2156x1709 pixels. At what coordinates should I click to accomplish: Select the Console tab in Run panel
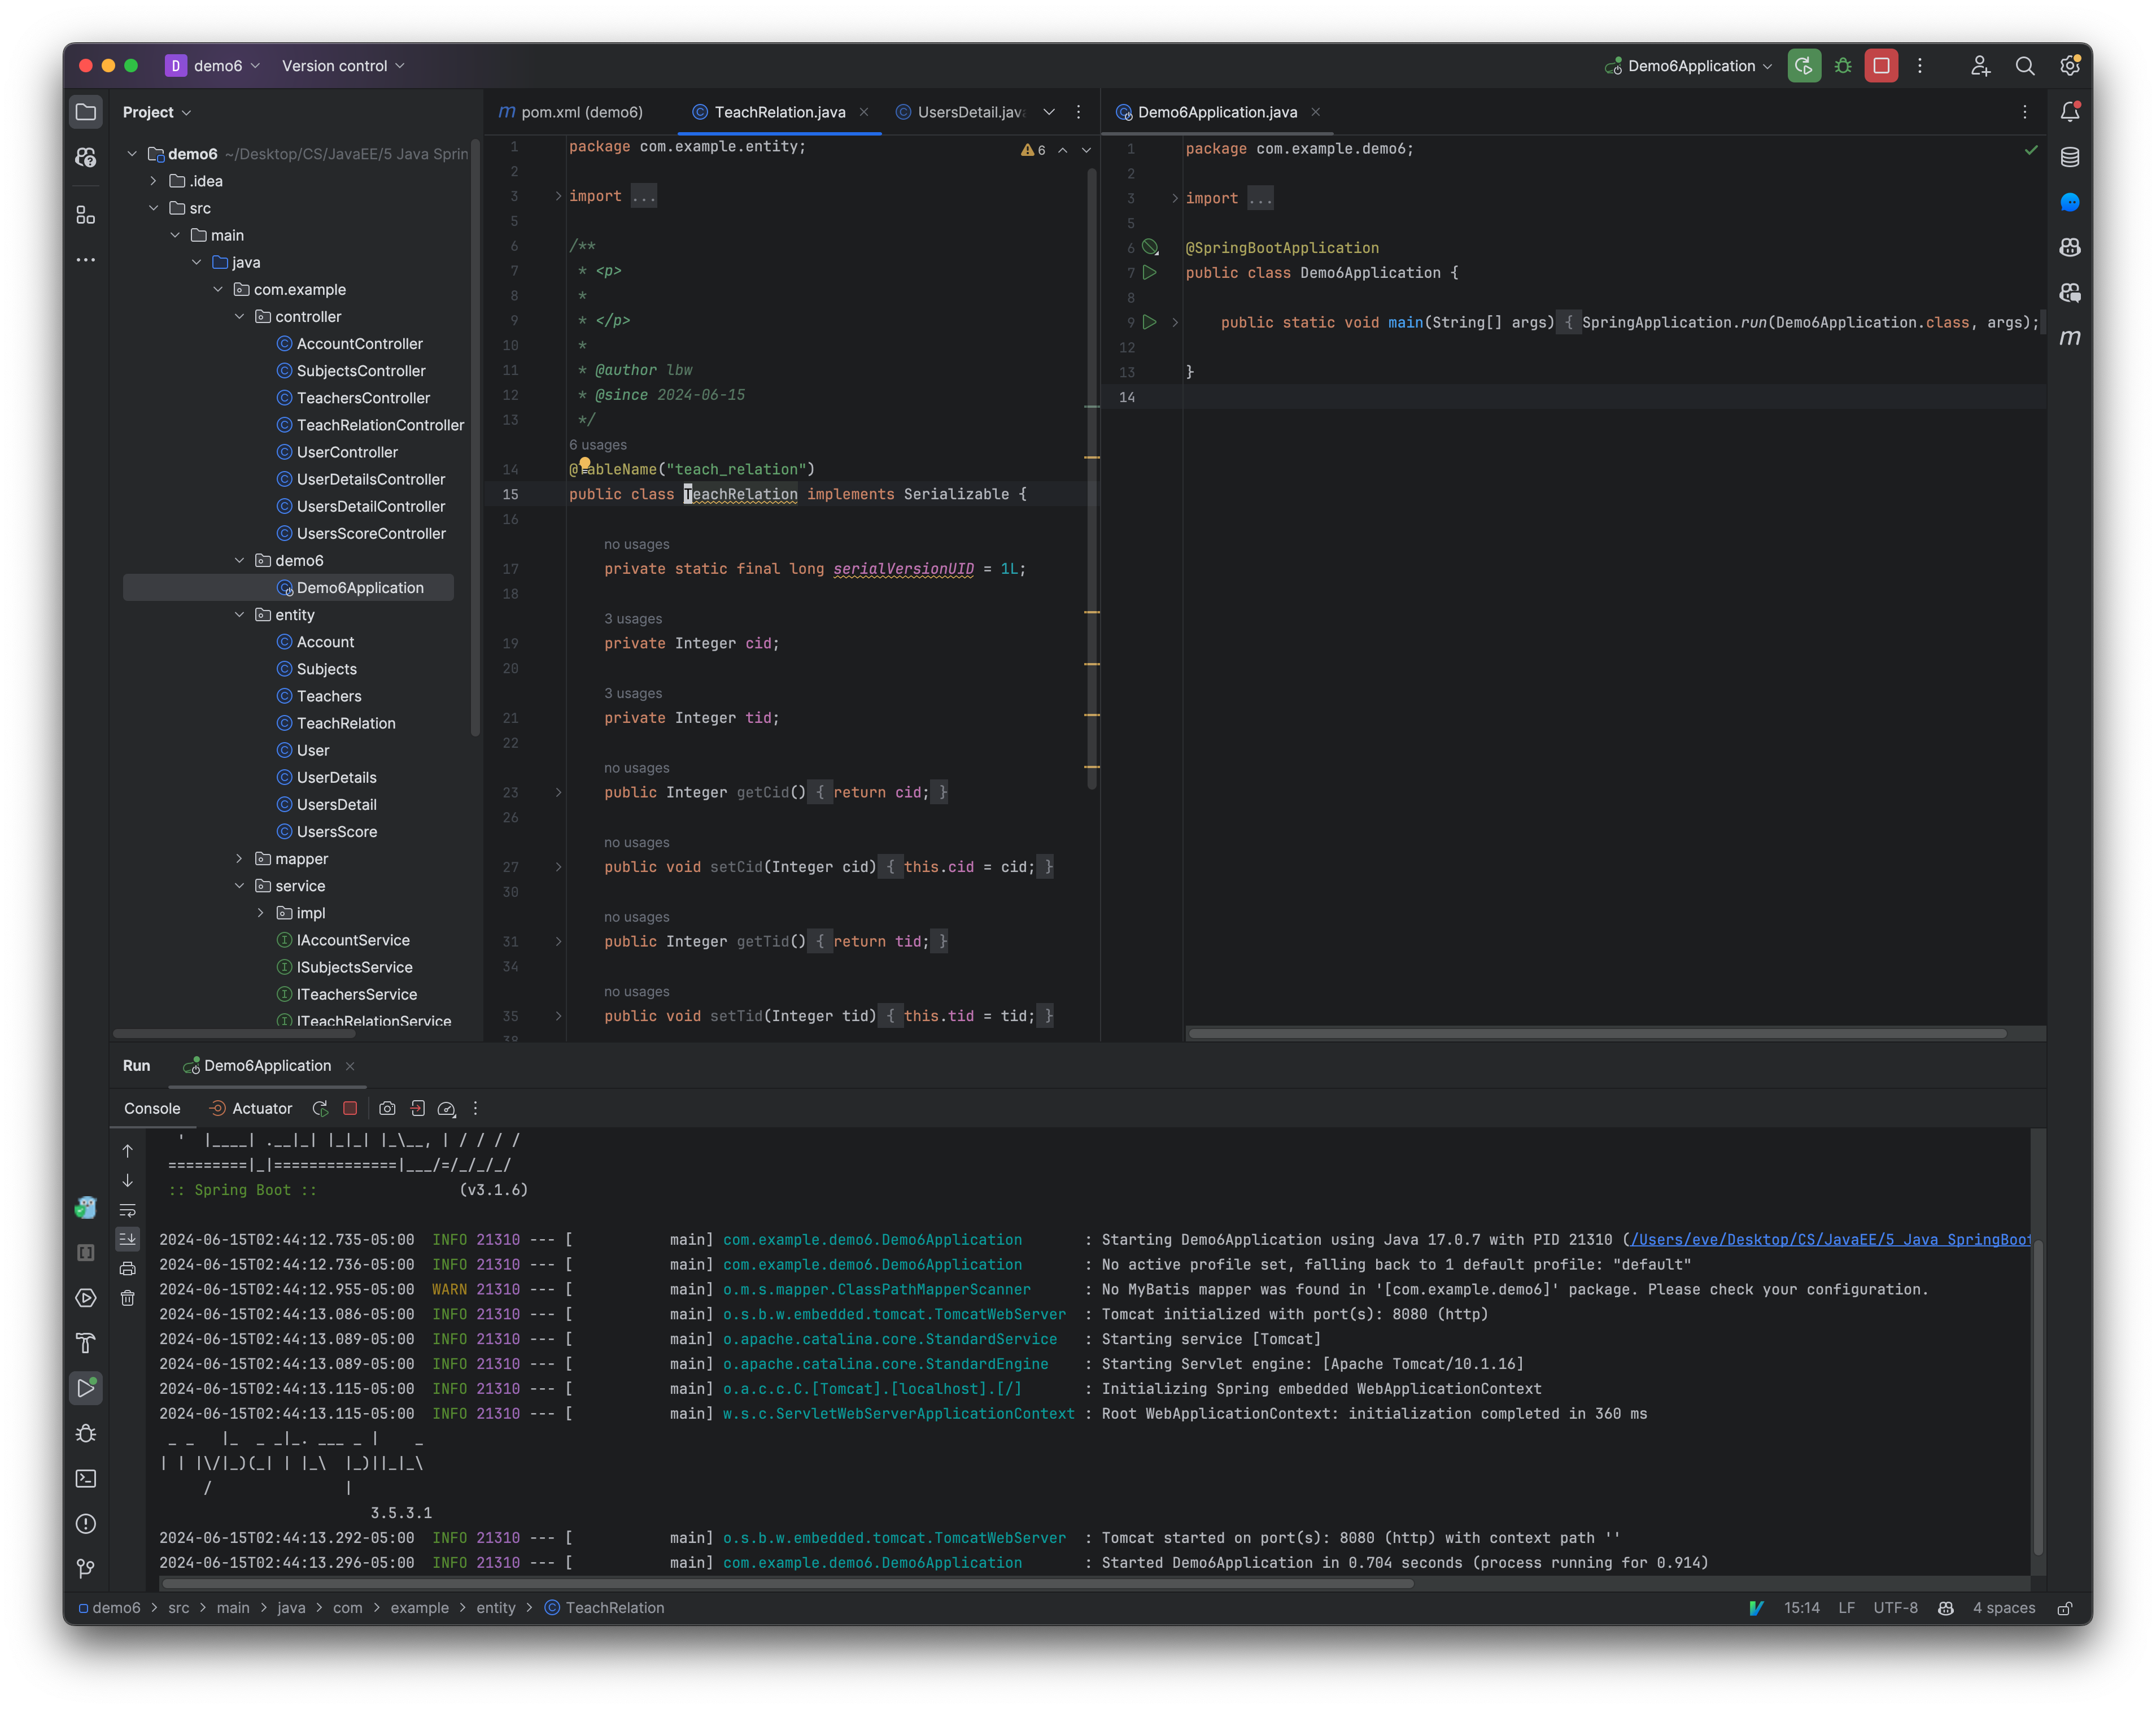click(x=152, y=1108)
